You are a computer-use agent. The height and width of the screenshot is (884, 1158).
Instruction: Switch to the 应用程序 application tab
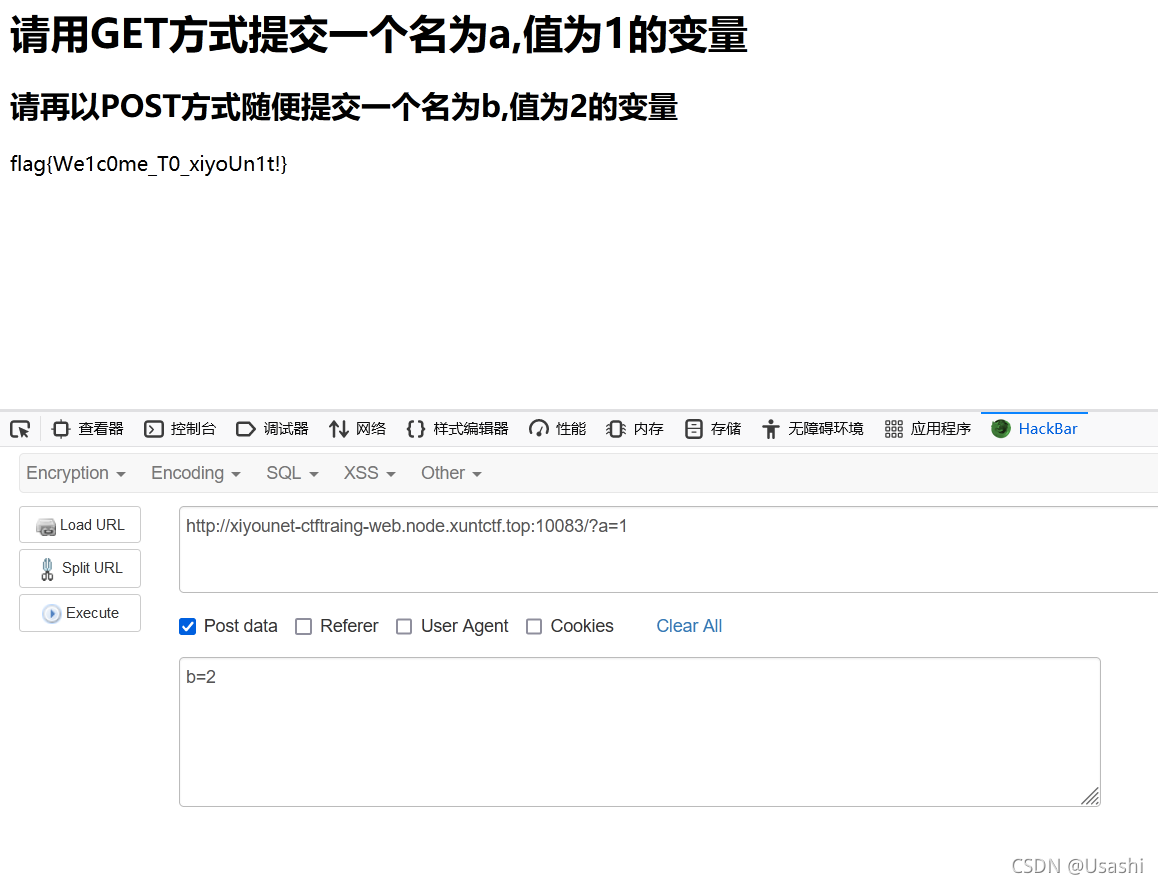[x=928, y=429]
